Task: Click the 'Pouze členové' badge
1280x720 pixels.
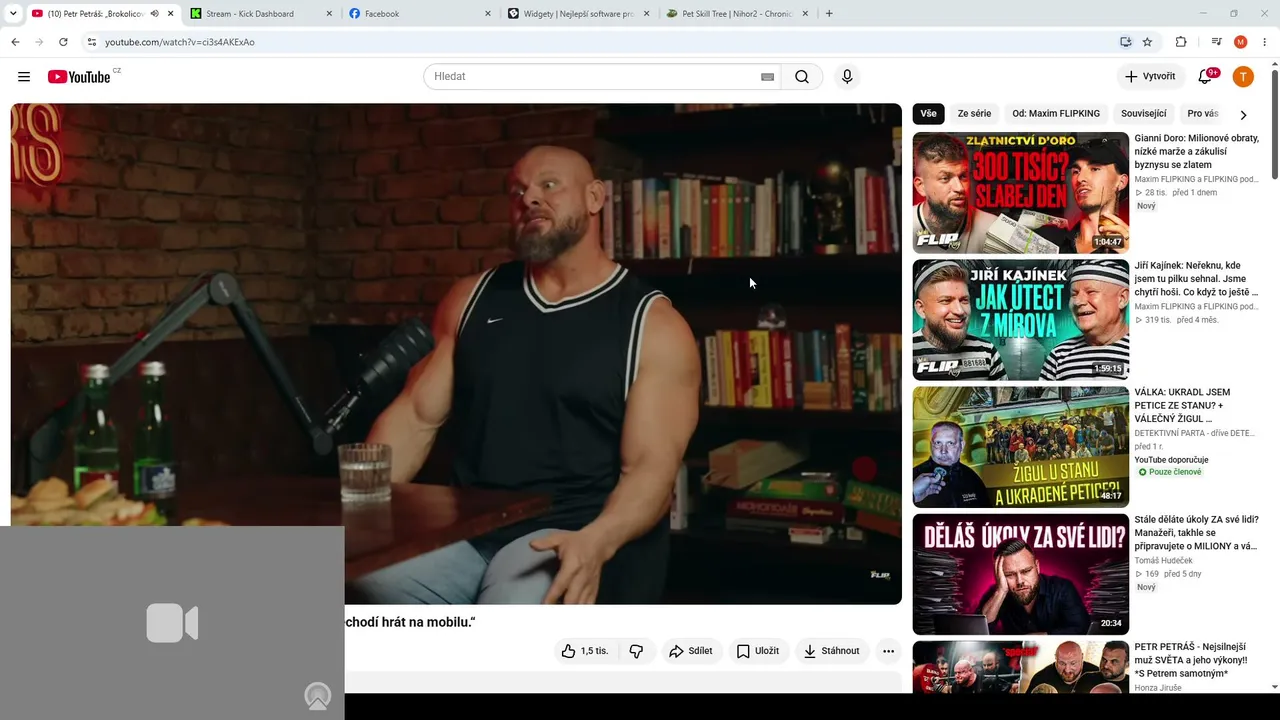Action: [1170, 472]
